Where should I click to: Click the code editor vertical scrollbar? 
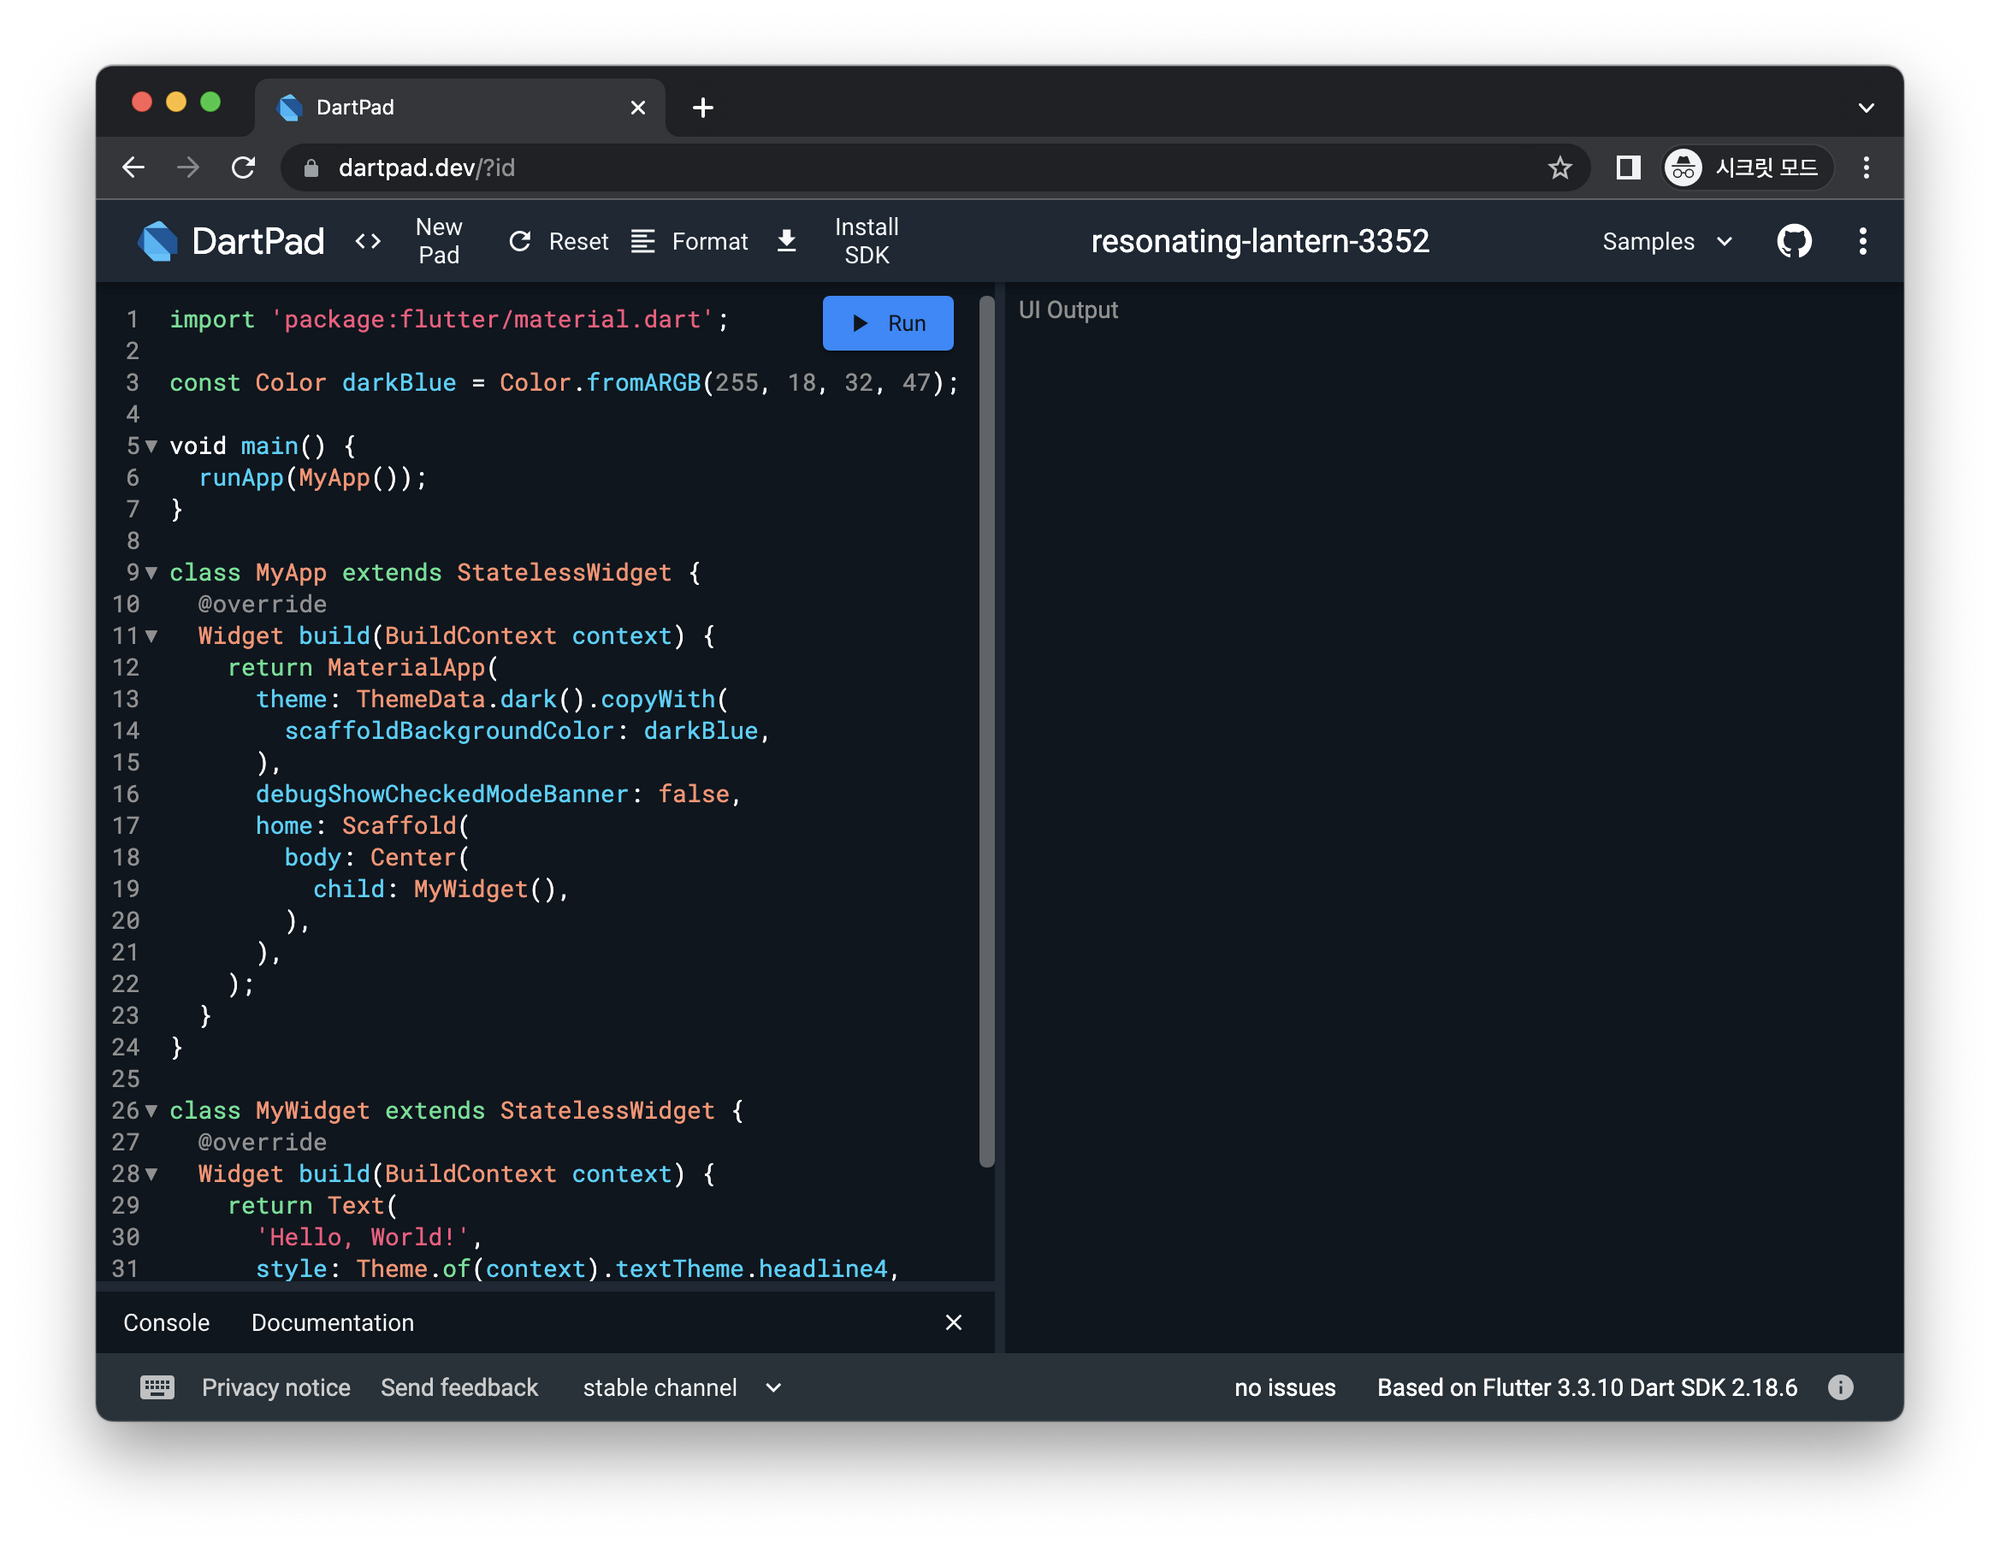[987, 730]
